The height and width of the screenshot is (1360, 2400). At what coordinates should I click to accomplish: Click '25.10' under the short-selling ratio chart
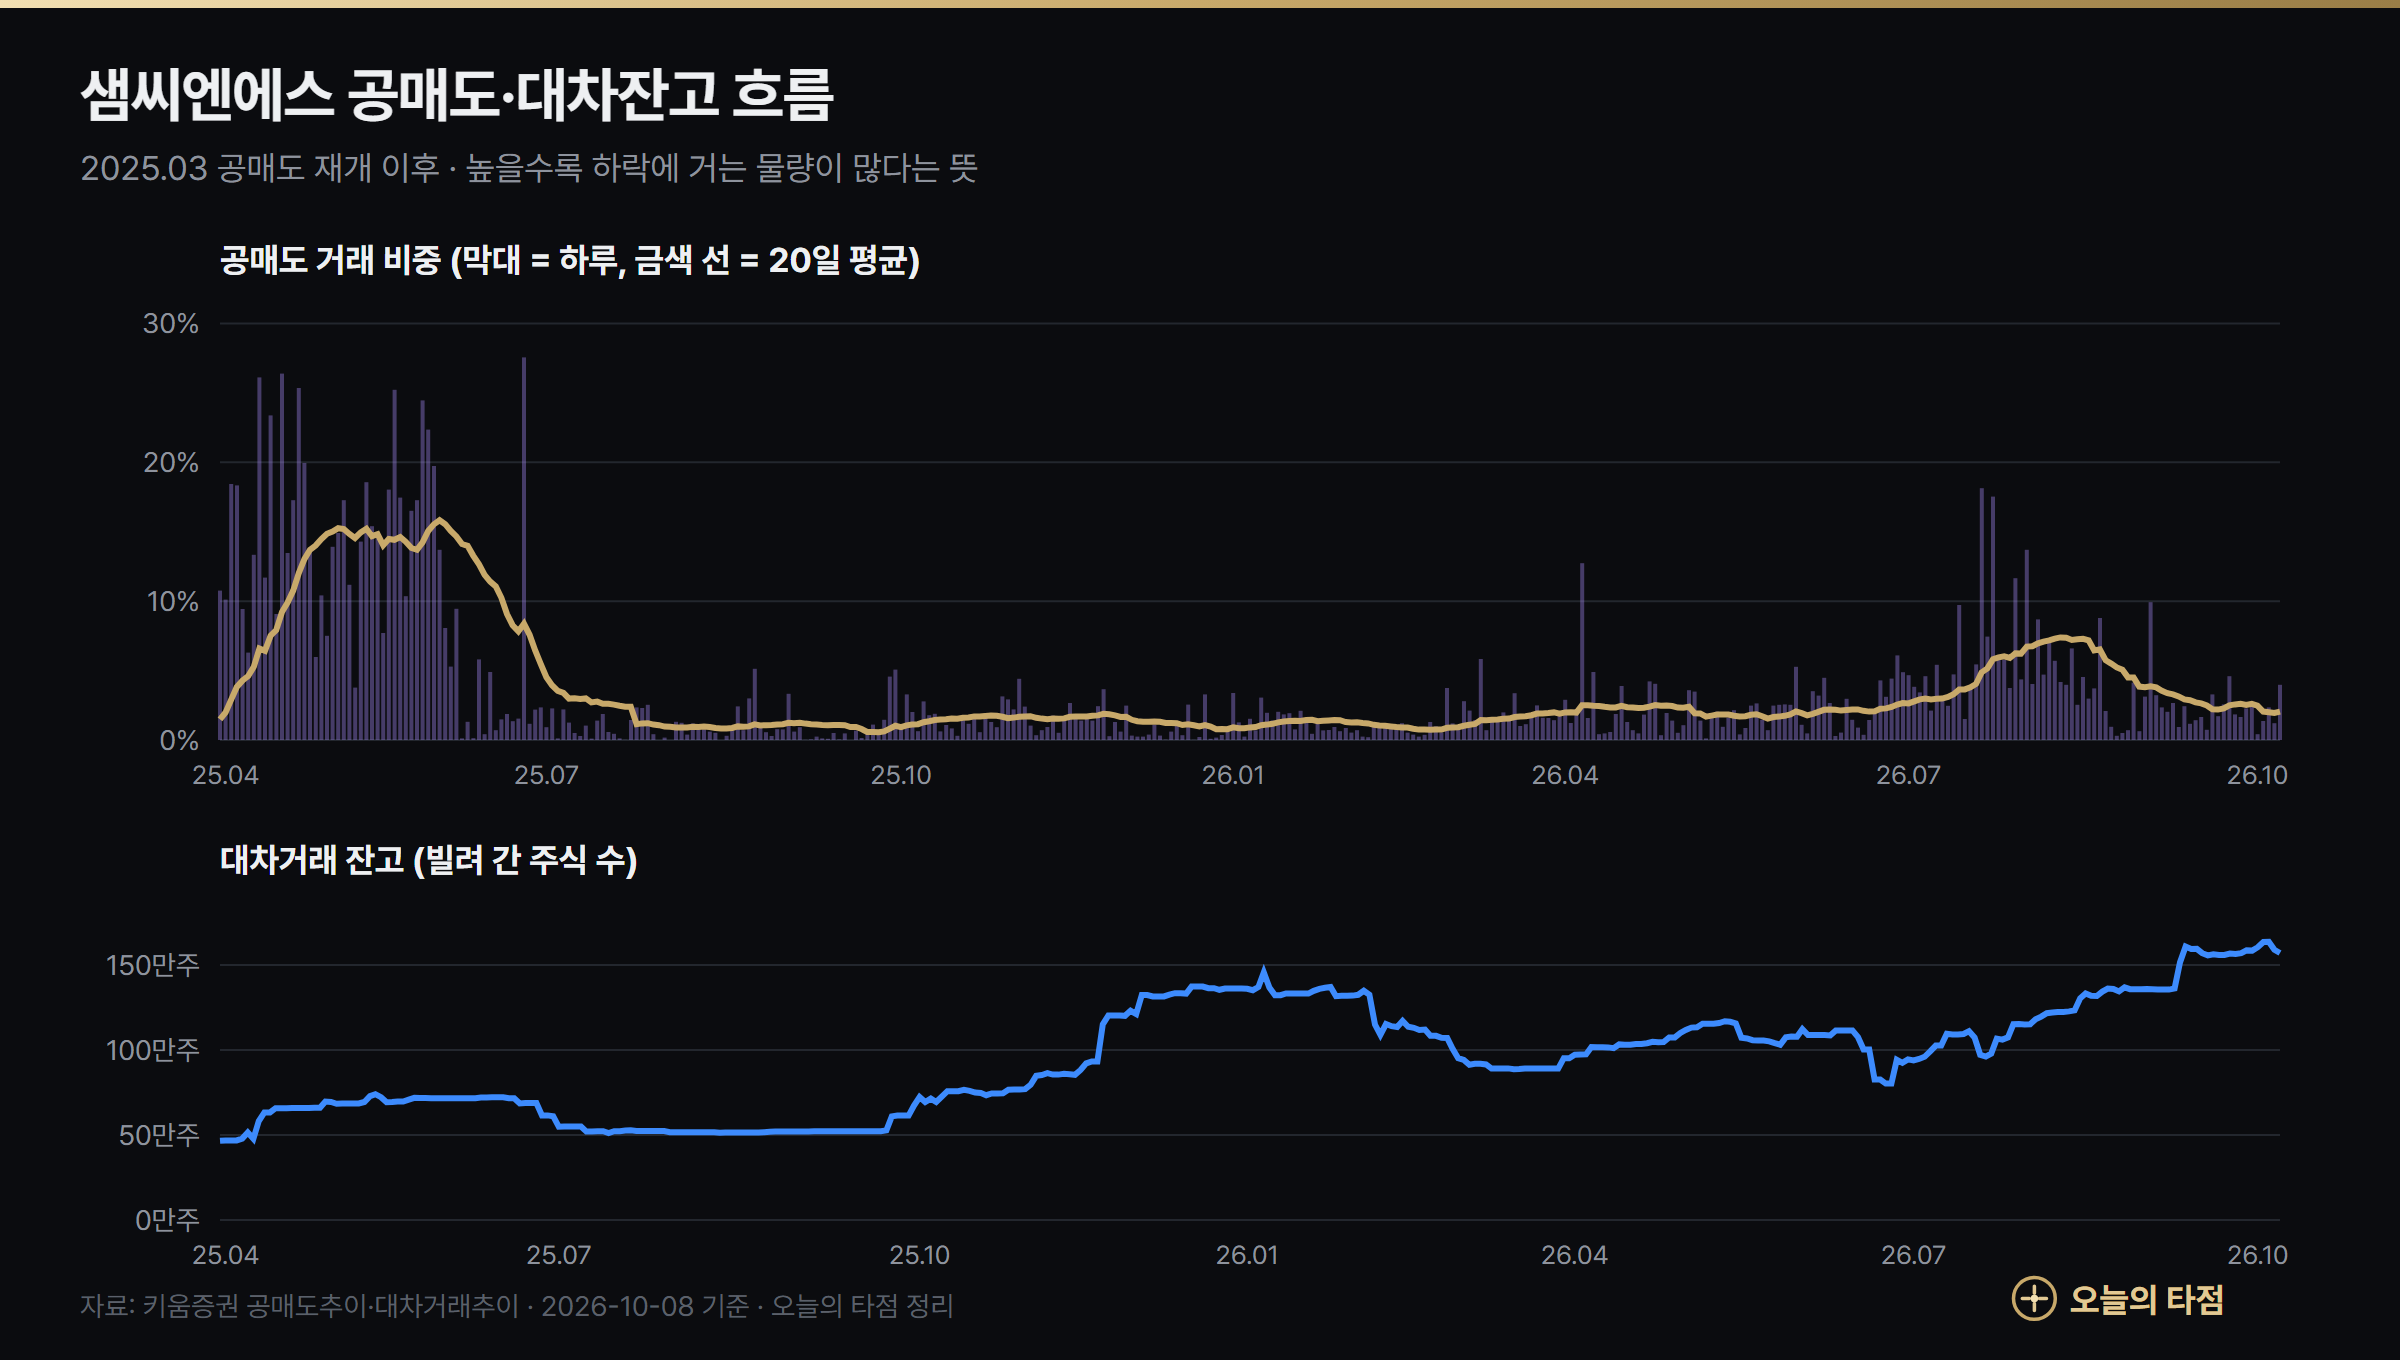(x=901, y=775)
